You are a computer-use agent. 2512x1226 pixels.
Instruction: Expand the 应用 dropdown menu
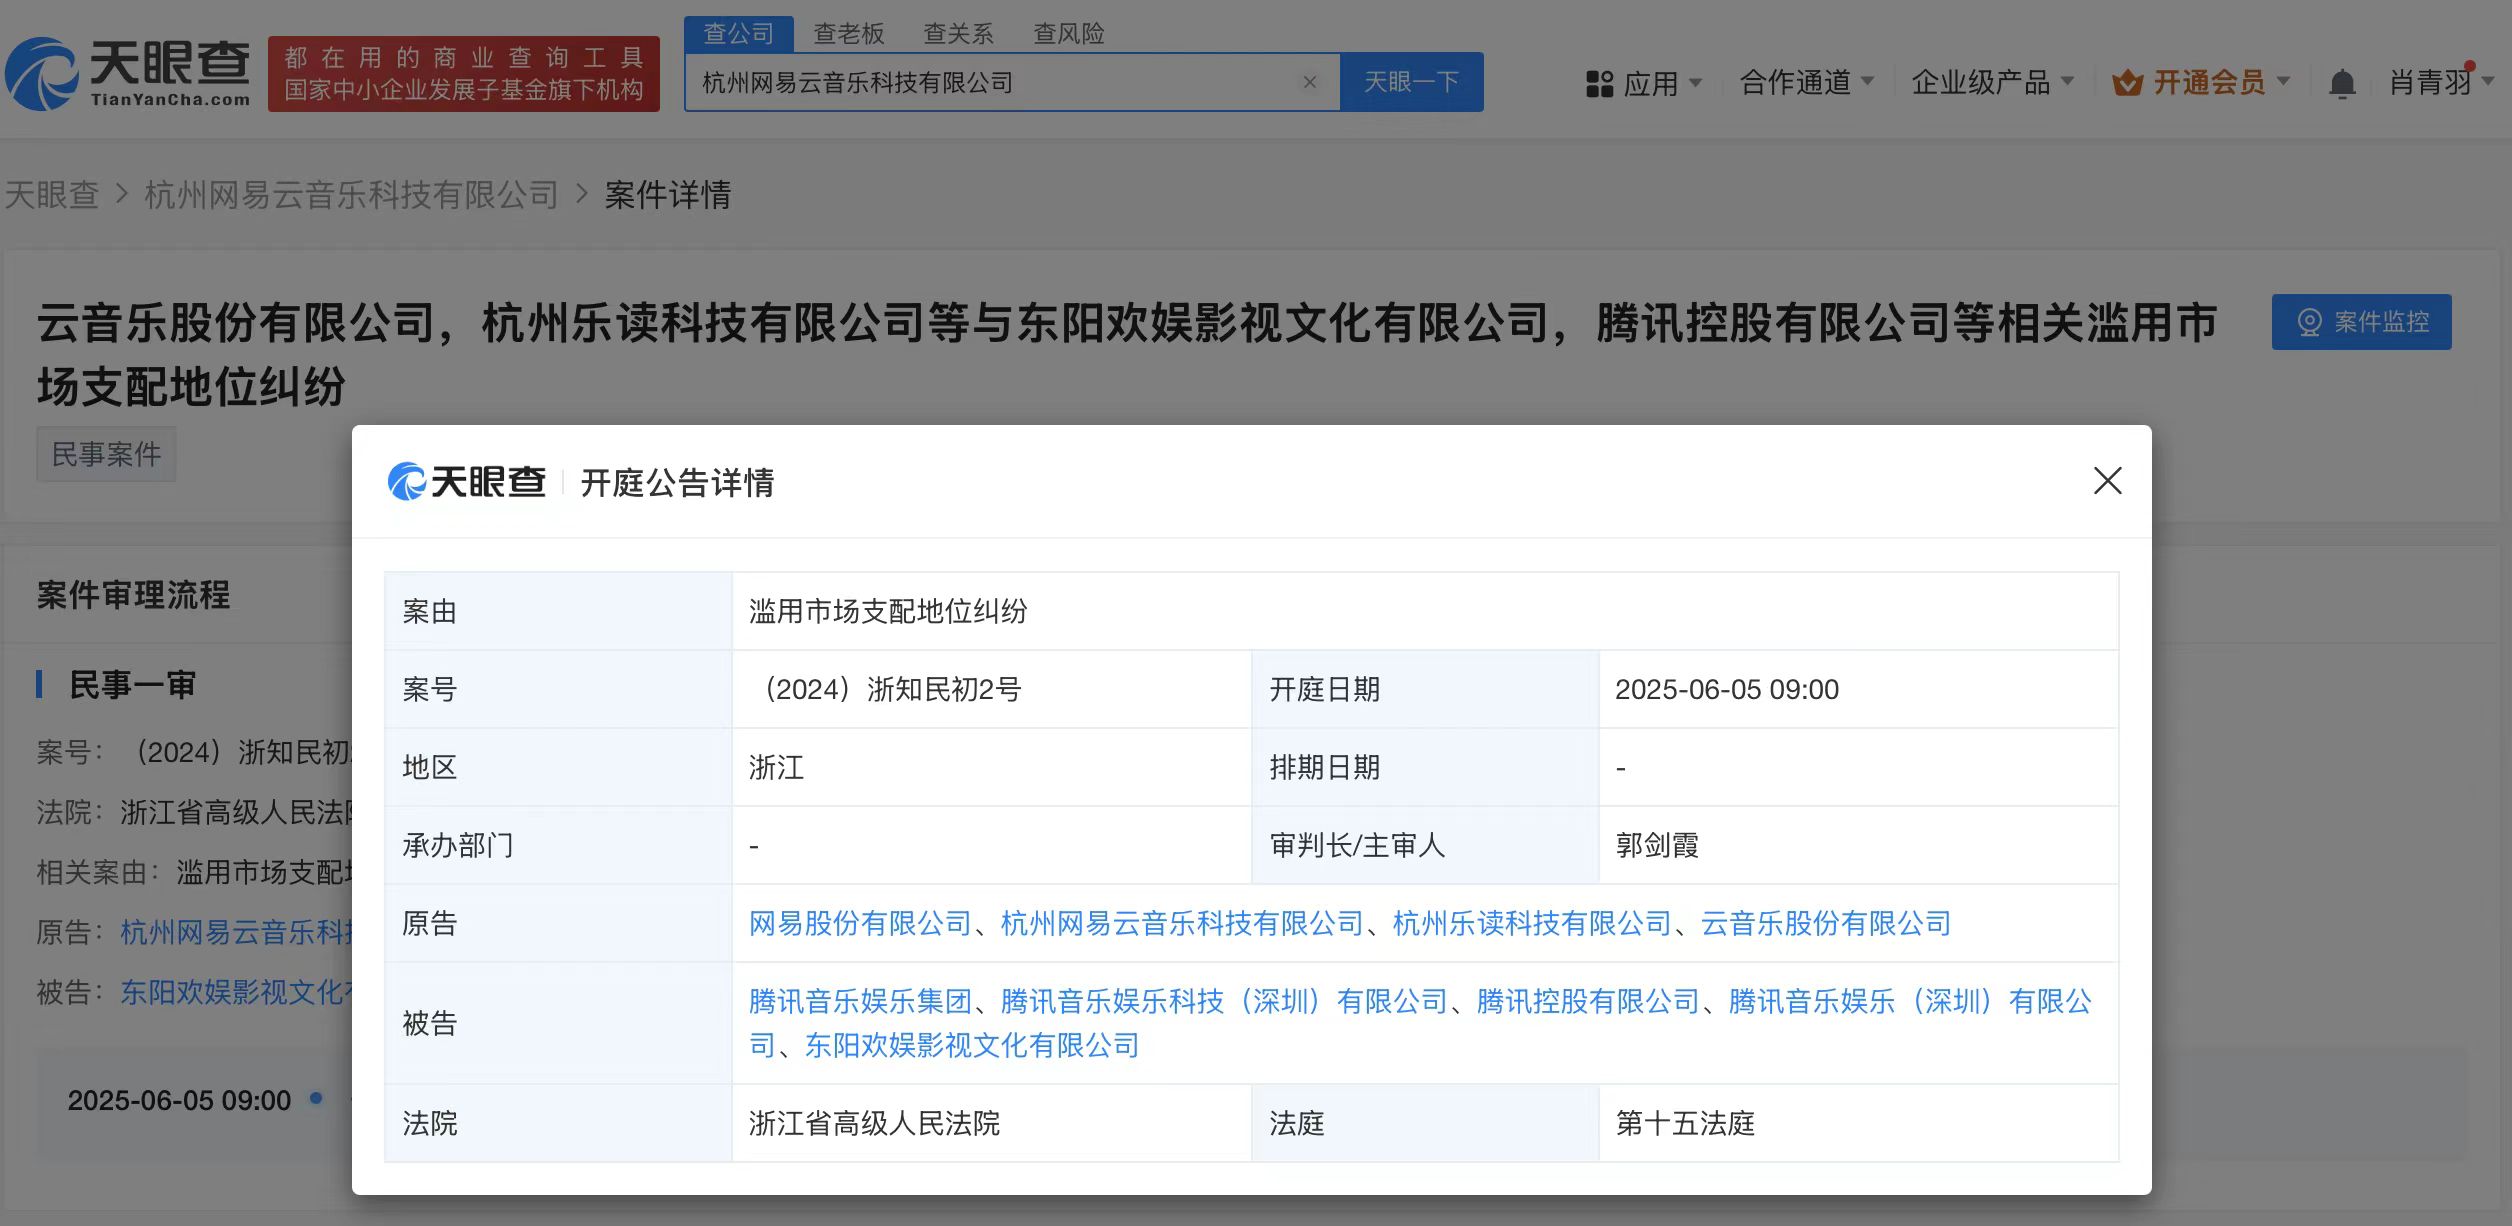coord(1695,82)
